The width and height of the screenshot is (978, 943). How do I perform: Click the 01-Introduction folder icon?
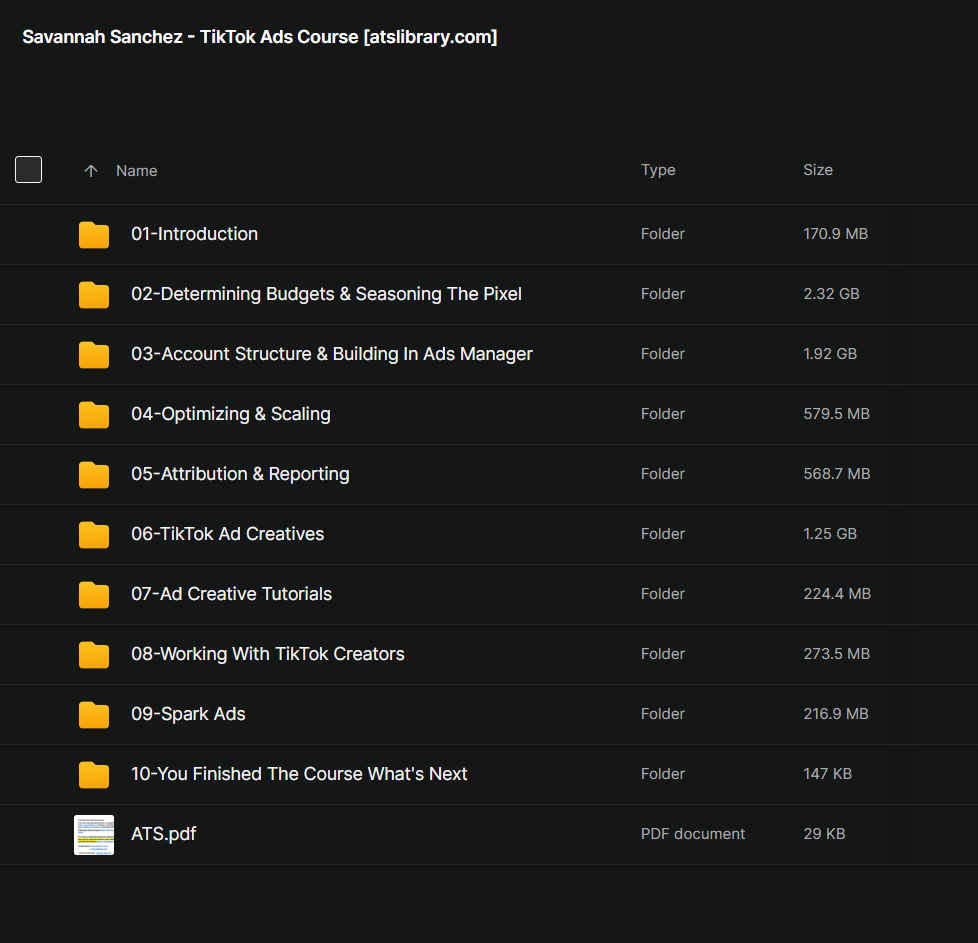(94, 235)
